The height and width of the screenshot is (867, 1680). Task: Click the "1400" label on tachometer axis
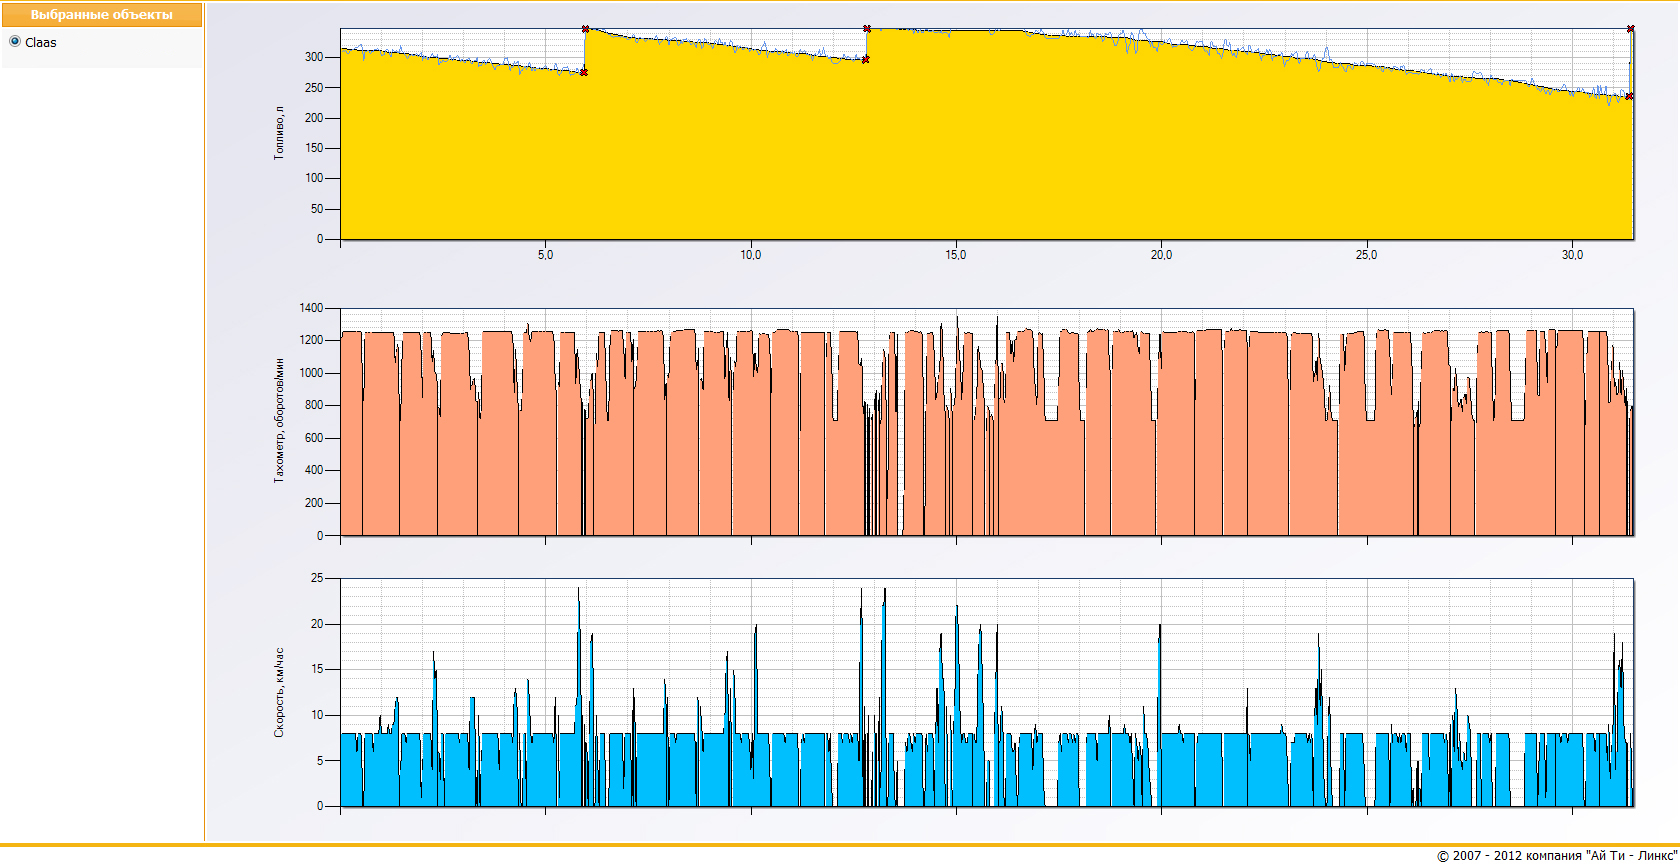(311, 308)
